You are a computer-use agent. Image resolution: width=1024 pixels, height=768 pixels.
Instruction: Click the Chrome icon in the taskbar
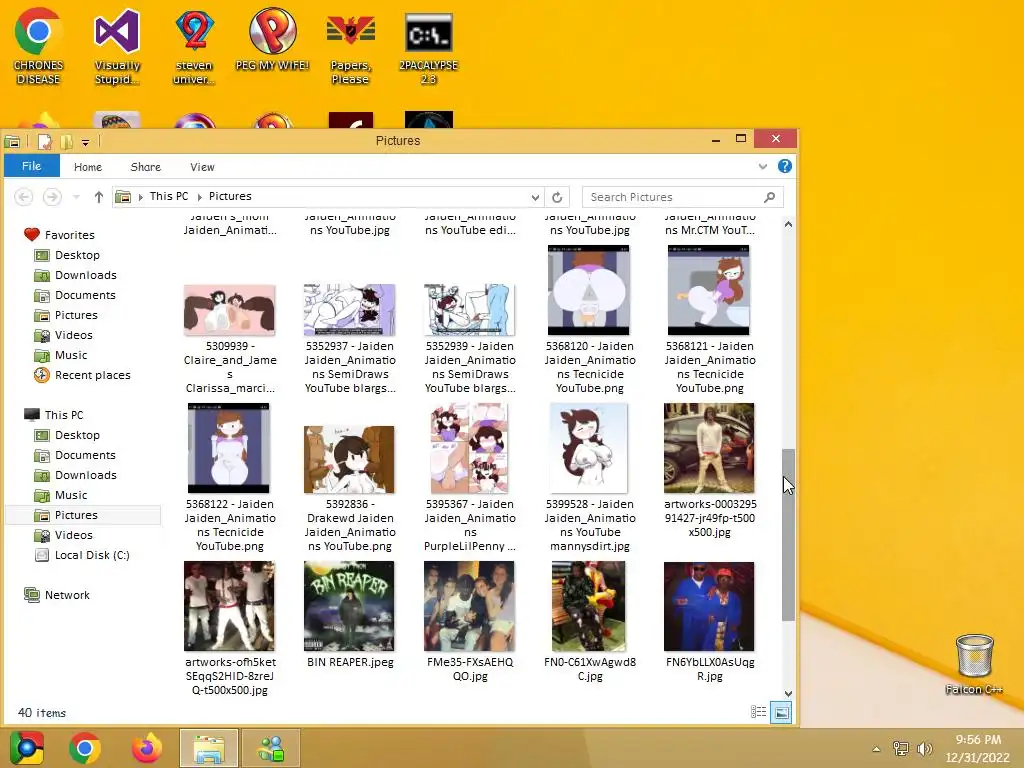85,748
